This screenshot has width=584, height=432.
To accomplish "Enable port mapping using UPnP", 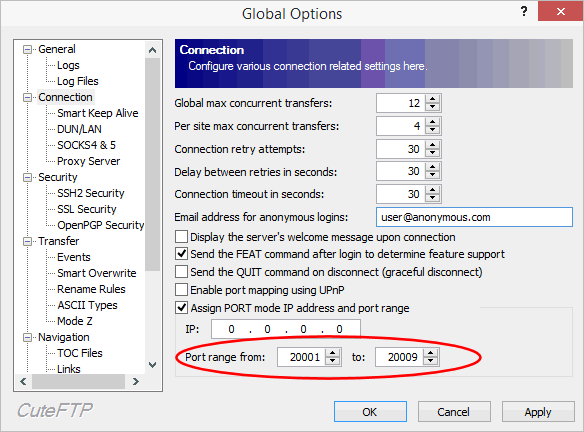I will click(x=181, y=290).
